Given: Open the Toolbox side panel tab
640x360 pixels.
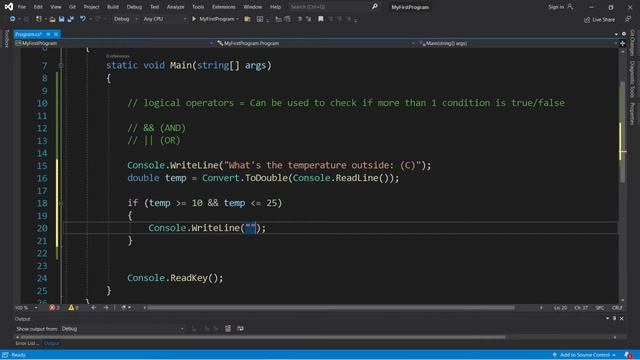Looking at the screenshot, I should tap(6, 38).
